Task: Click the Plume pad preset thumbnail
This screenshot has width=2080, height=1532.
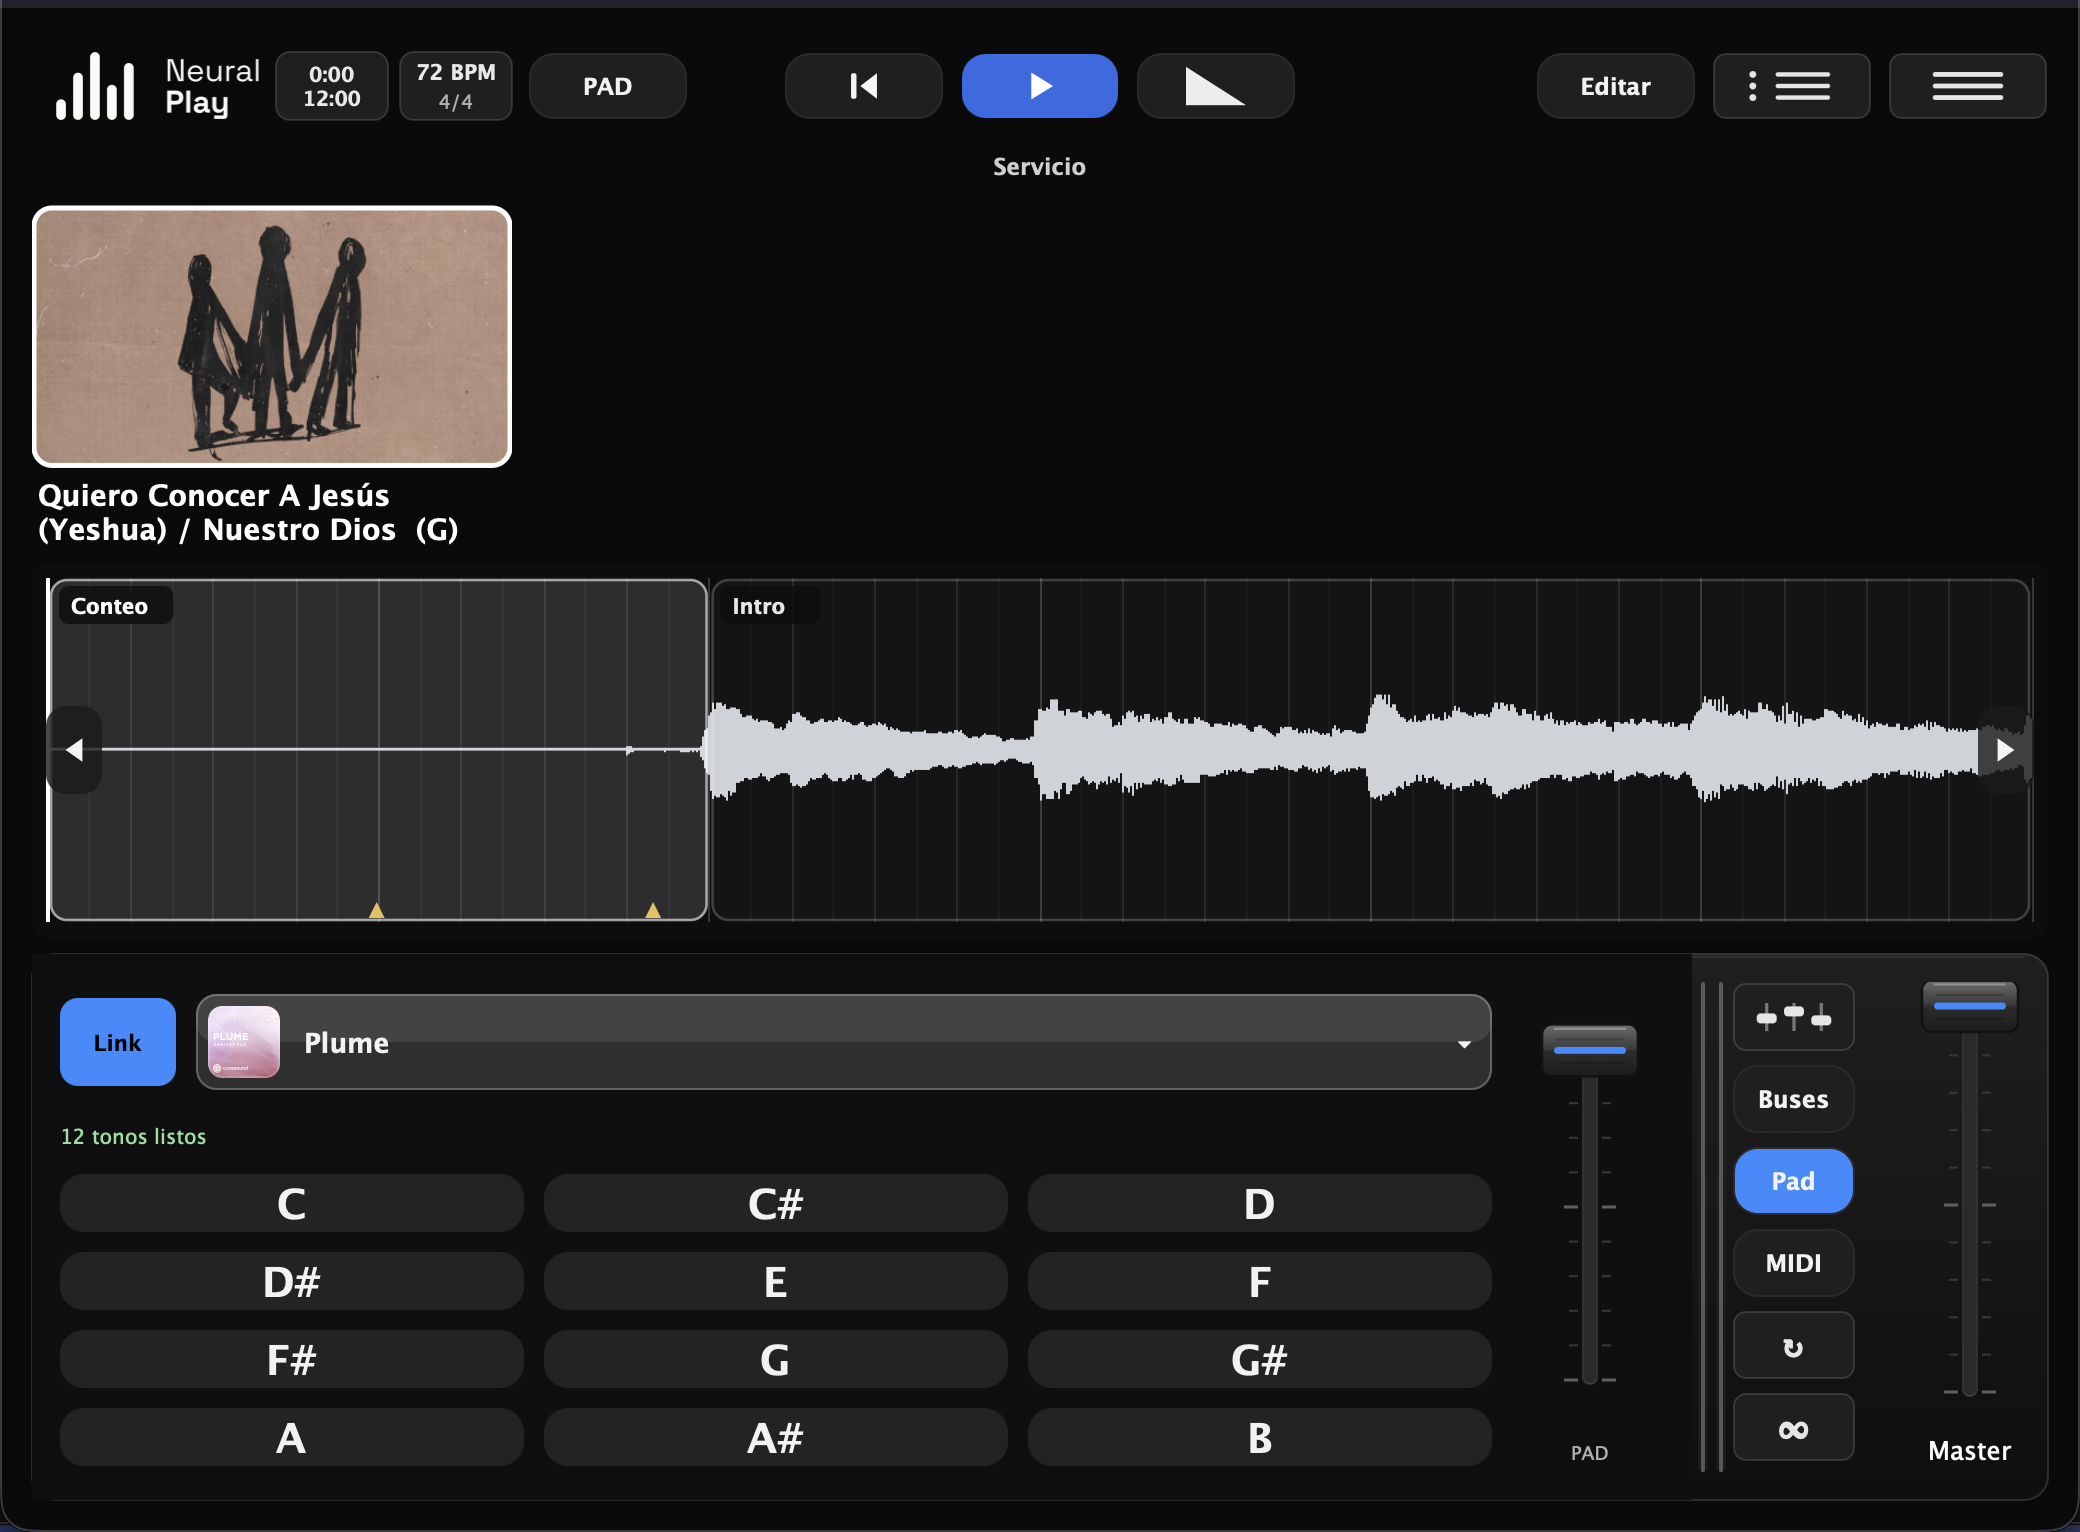Action: tap(244, 1042)
